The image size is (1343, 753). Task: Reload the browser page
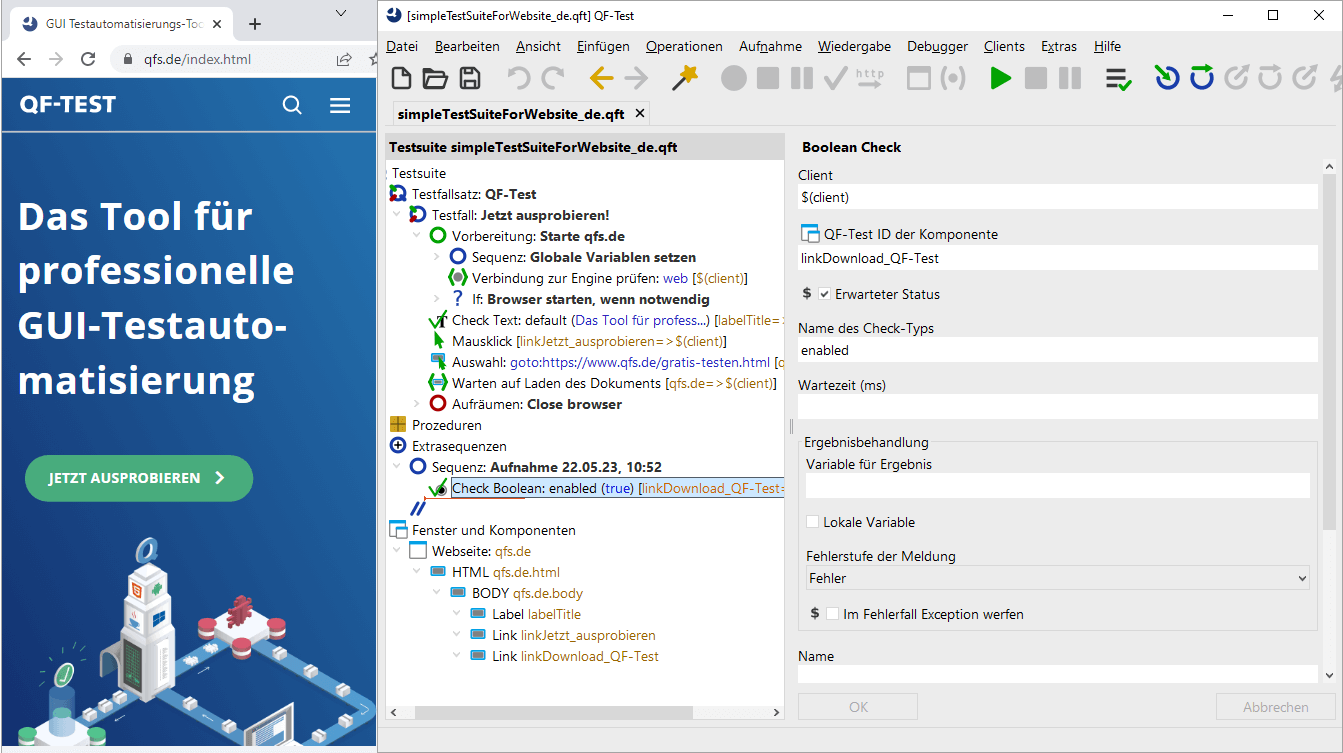click(x=88, y=59)
